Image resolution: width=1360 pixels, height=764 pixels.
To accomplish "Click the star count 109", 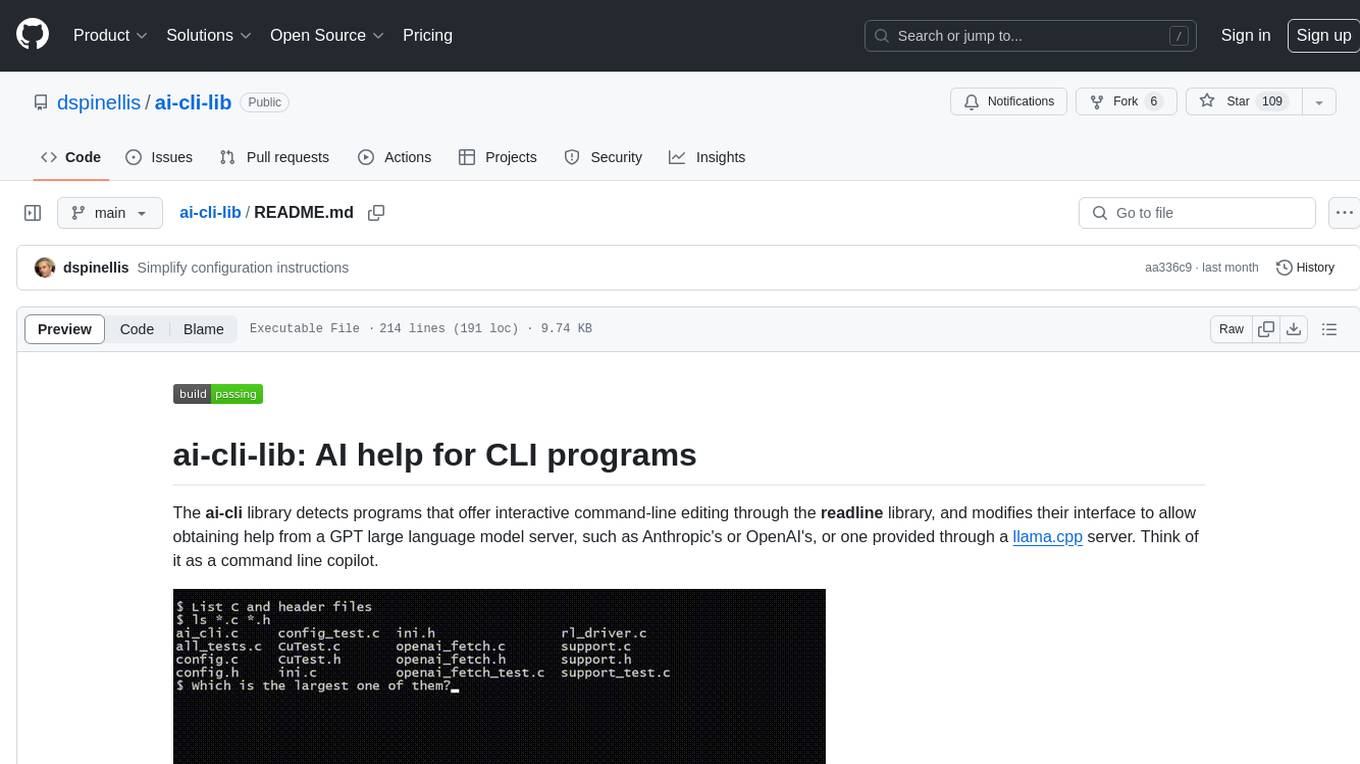I will click(x=1272, y=101).
